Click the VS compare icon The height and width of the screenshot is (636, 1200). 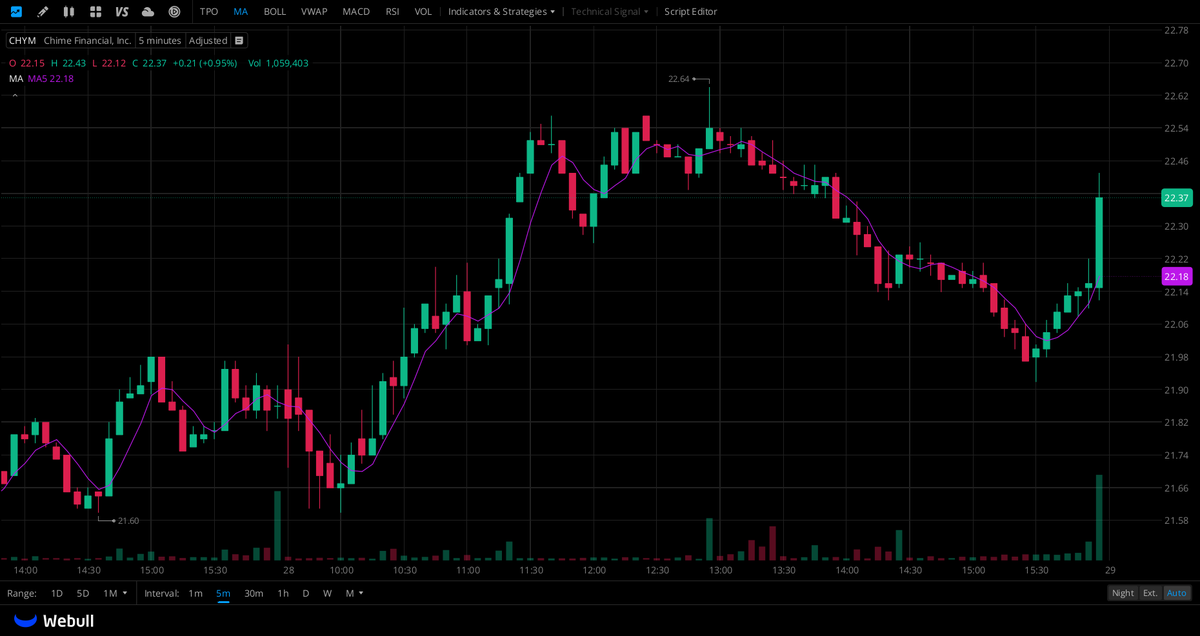coord(122,12)
